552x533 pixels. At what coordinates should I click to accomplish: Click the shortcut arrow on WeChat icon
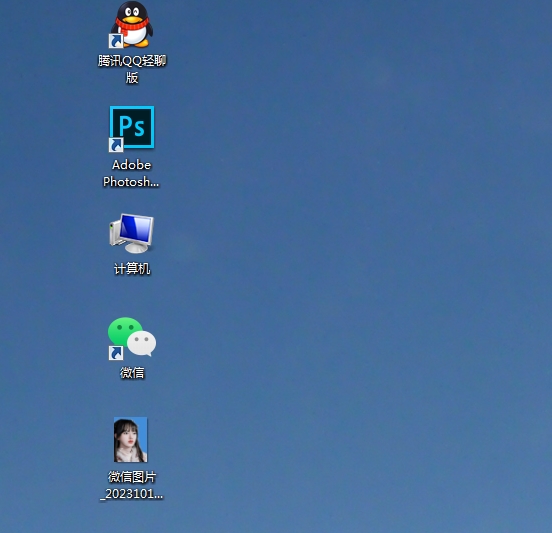[x=116, y=353]
